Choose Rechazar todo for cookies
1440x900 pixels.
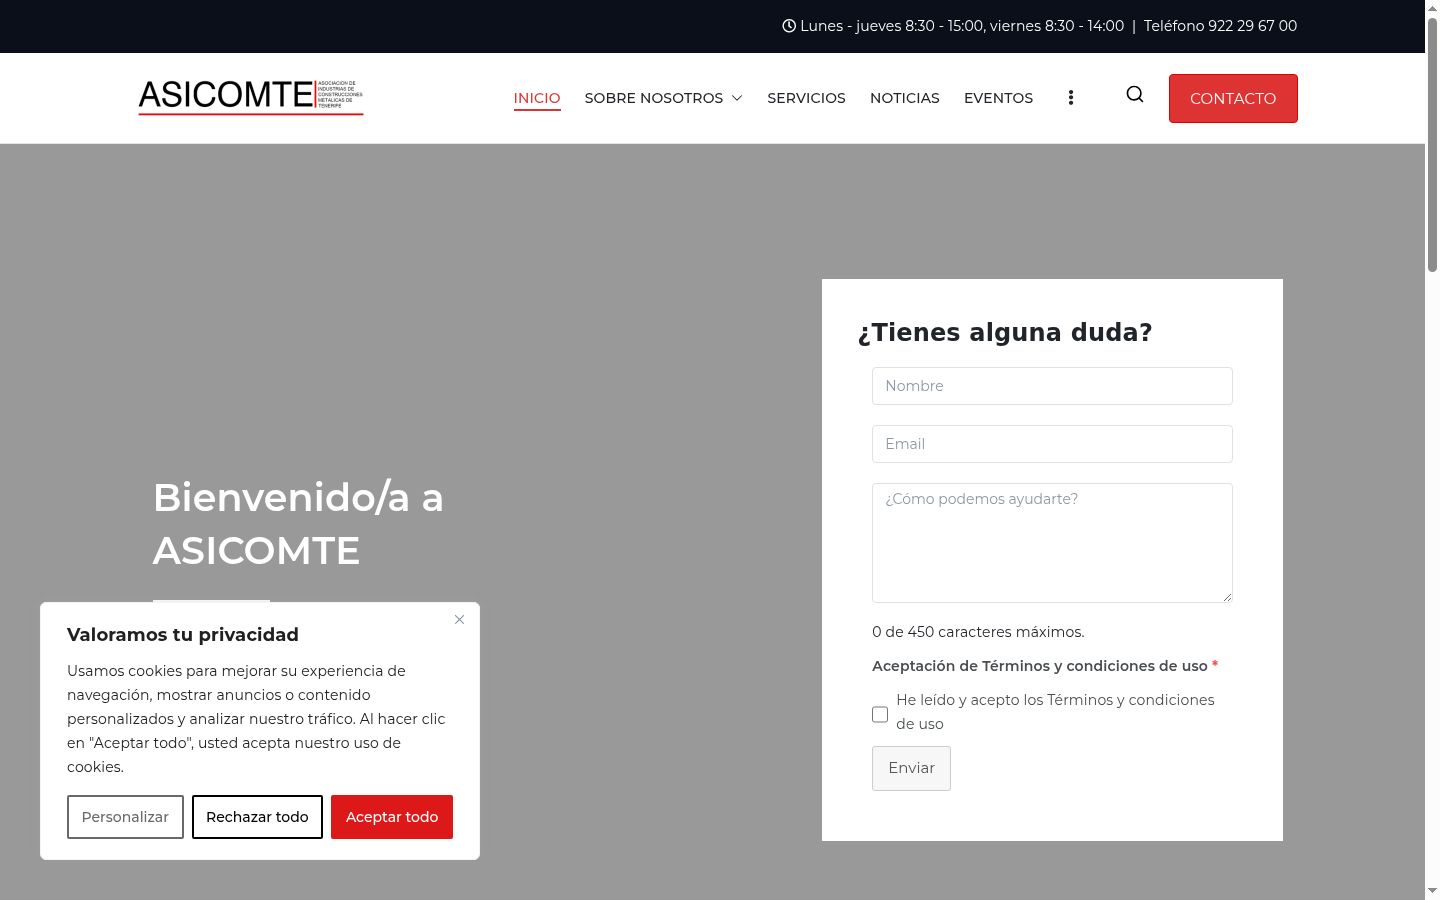coord(257,817)
